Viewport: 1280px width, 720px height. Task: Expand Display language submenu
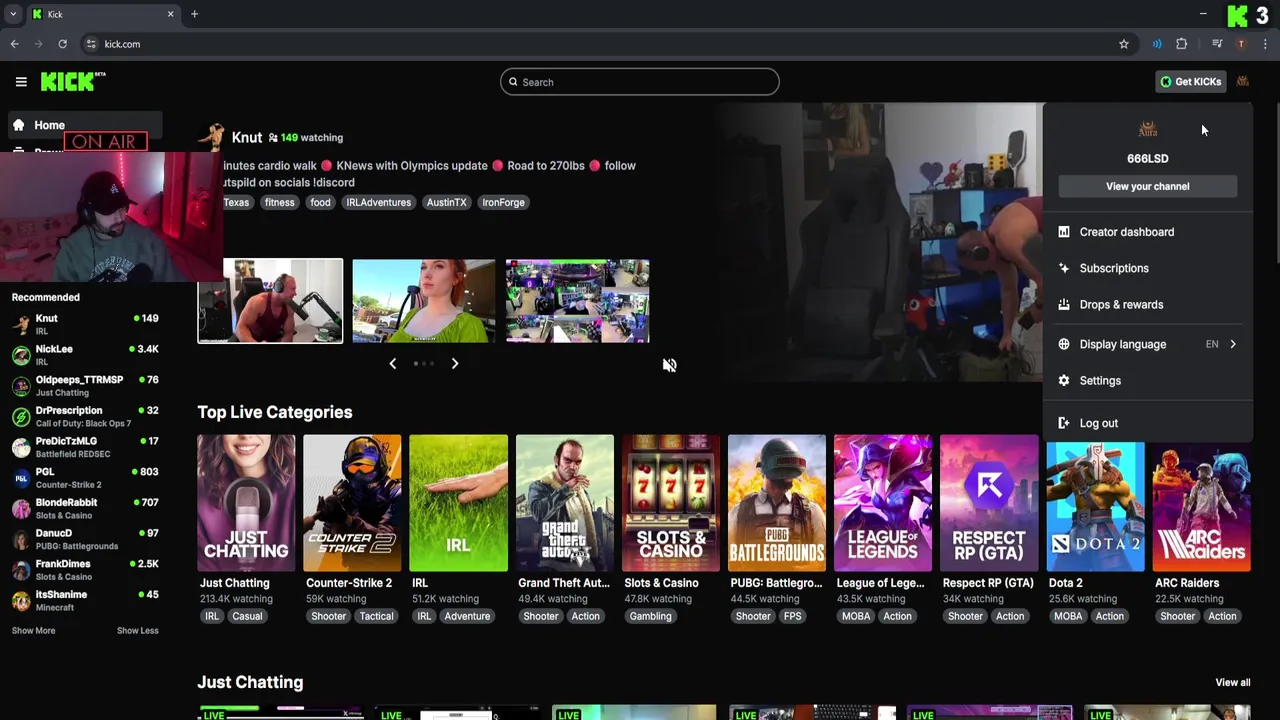[1147, 344]
